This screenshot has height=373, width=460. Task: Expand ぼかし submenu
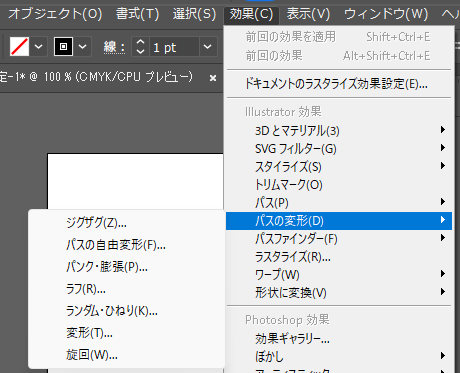click(339, 356)
